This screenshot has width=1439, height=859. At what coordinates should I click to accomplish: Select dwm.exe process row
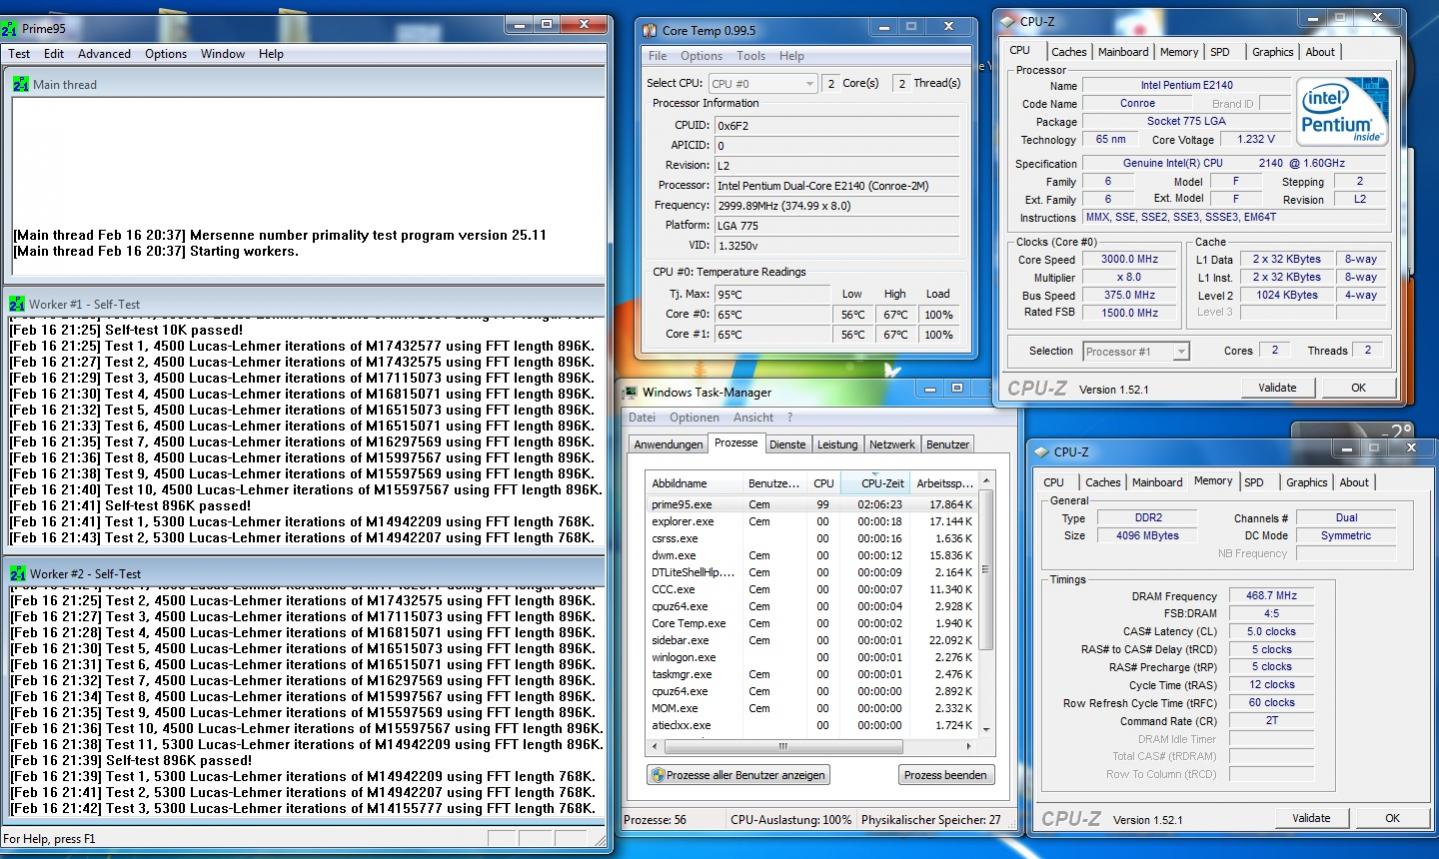(810, 556)
